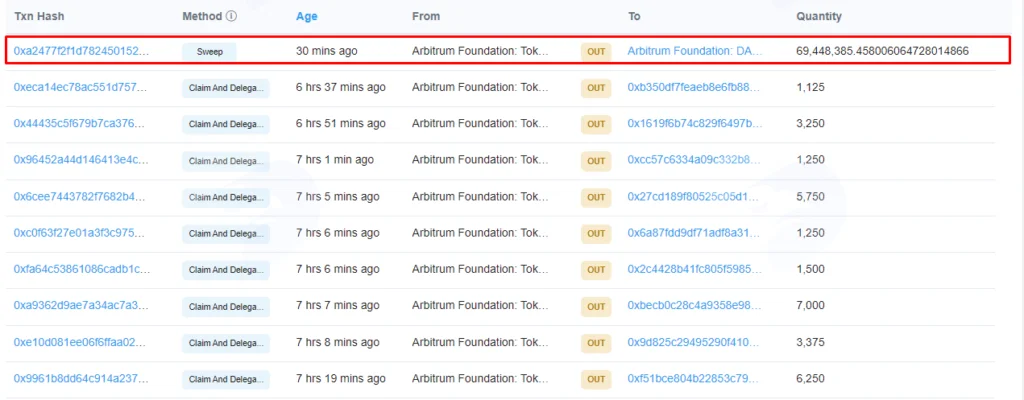This screenshot has width=1024, height=400.
Task: Open transaction 0xa9362d9ae7a34ac7a3 hash link
Action: click(x=81, y=305)
